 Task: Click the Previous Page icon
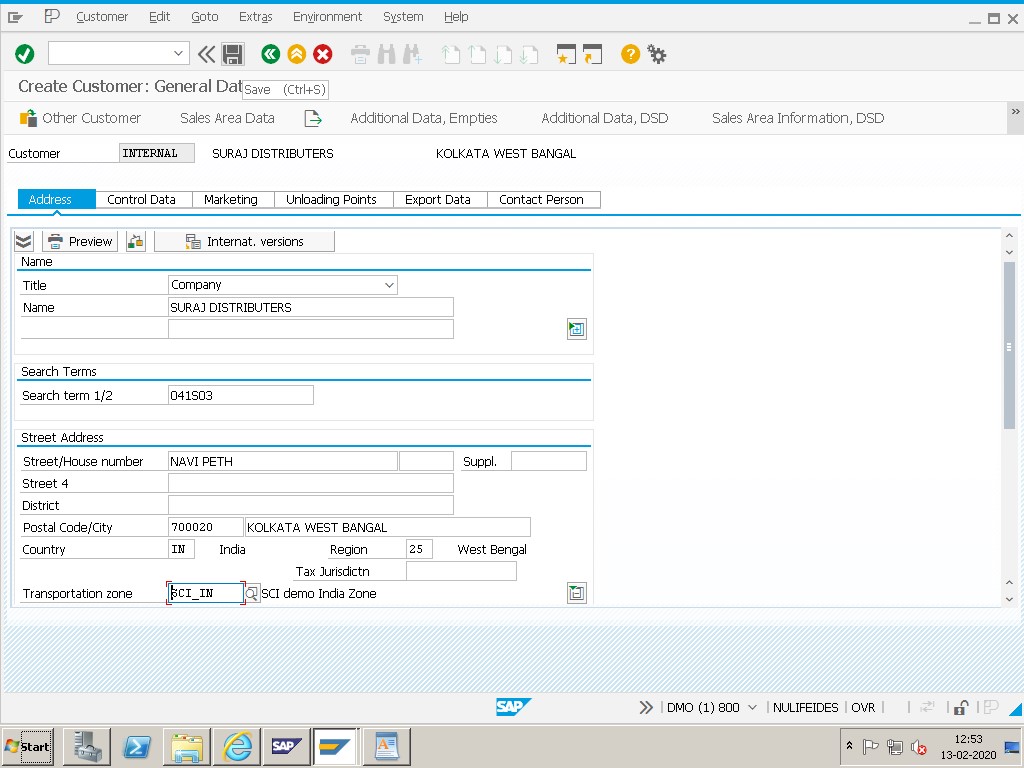click(x=477, y=54)
